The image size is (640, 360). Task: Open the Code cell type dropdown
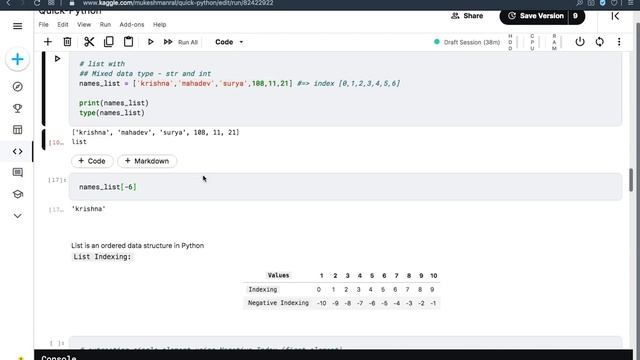pos(229,42)
